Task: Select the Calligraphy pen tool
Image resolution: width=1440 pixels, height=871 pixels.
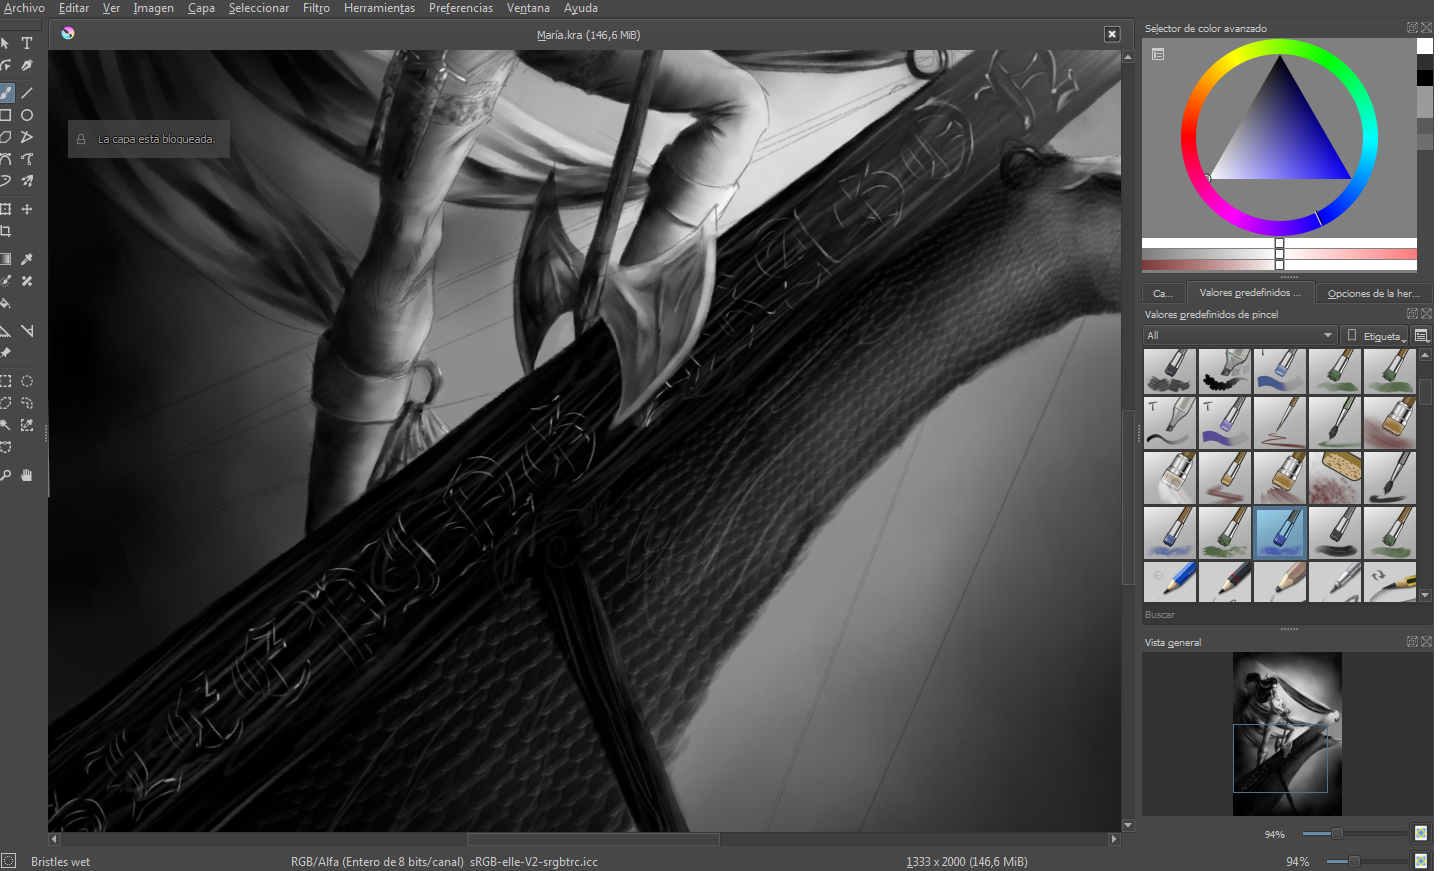Action: point(27,65)
